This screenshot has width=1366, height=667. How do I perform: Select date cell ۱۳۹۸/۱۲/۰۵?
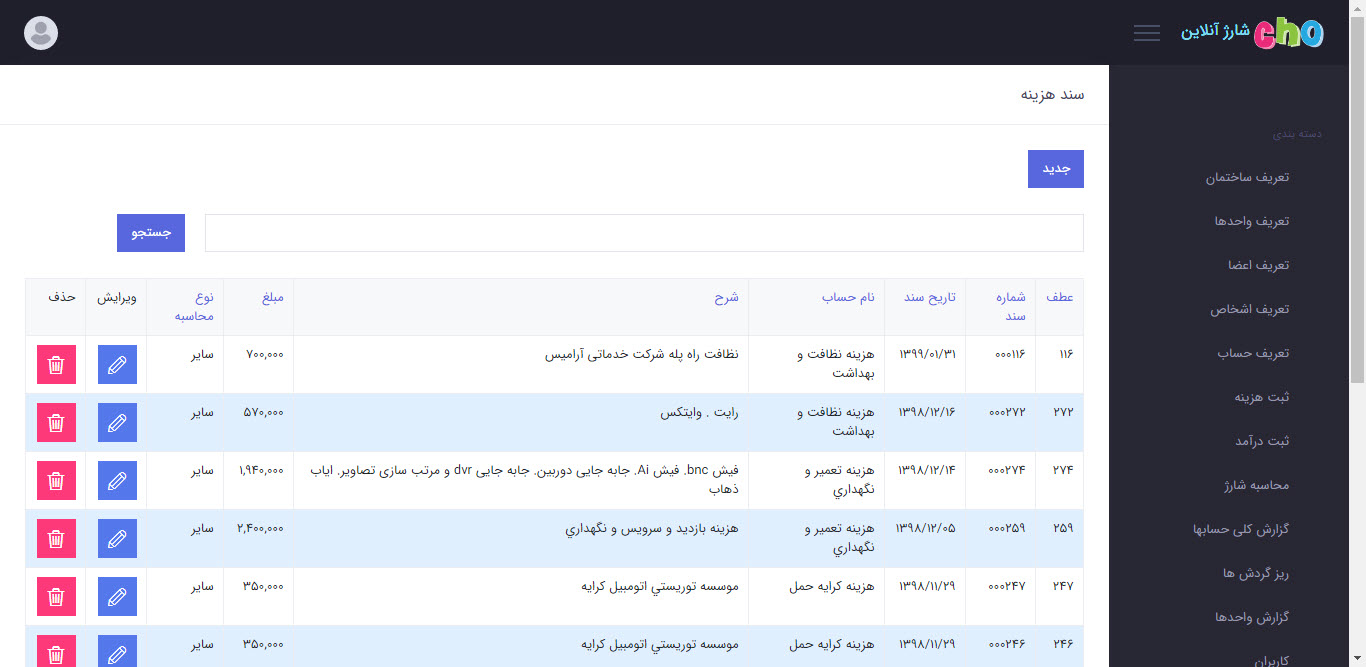[x=926, y=528]
